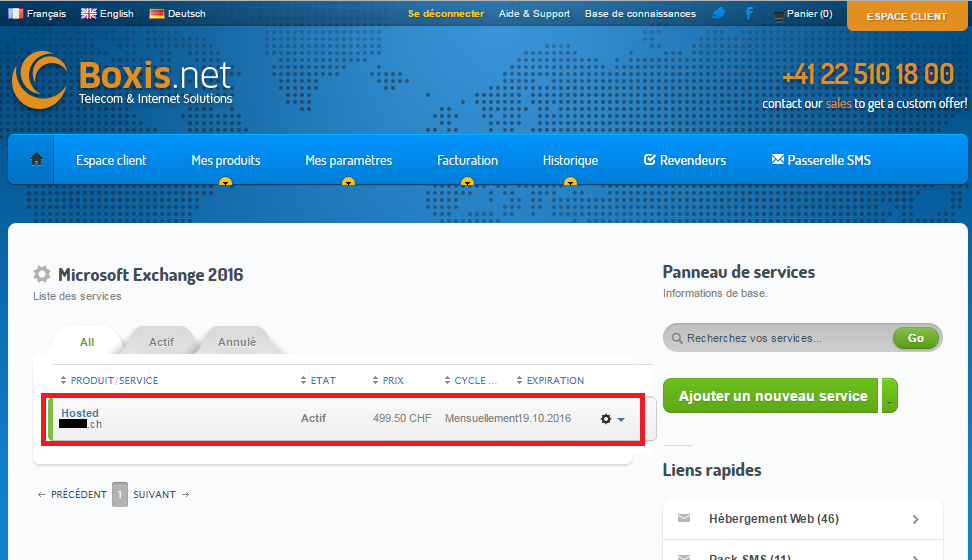
Task: Expand Hébergement Web (46) chevron
Action: 916,519
